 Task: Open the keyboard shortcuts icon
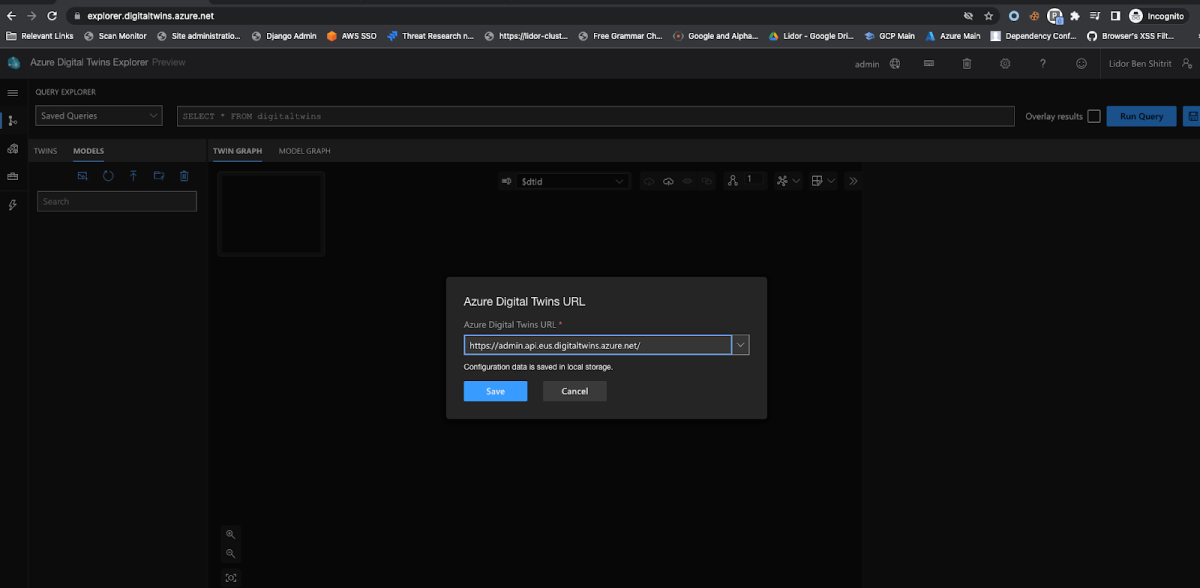(x=929, y=63)
